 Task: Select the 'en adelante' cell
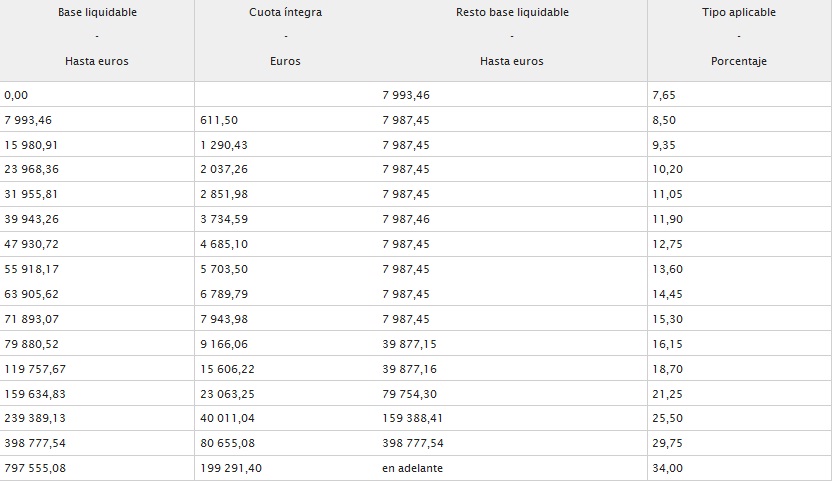[512, 468]
